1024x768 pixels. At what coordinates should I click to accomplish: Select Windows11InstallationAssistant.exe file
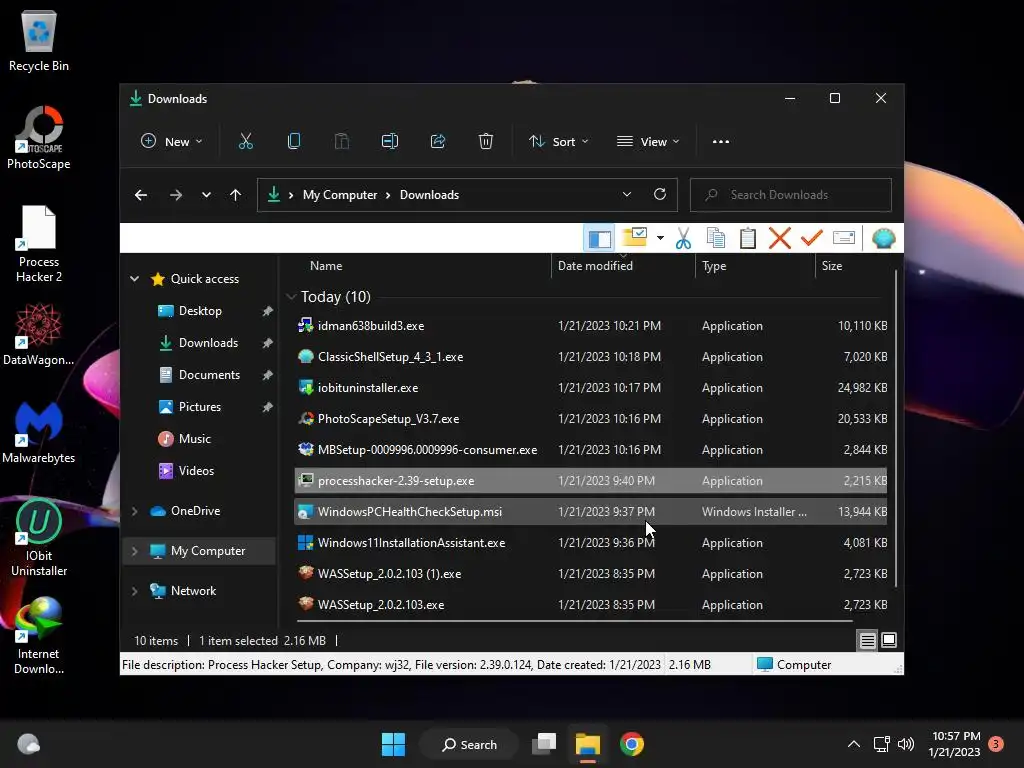tap(590, 543)
